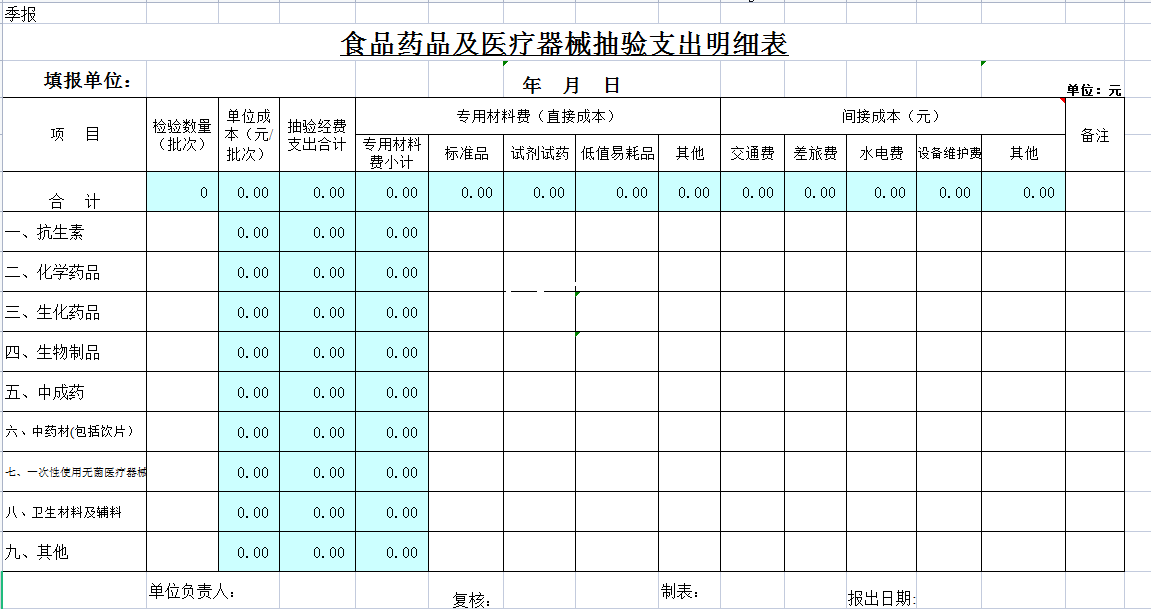Click the 低值易耗品 column header
The width and height of the screenshot is (1151, 609).
[617, 153]
